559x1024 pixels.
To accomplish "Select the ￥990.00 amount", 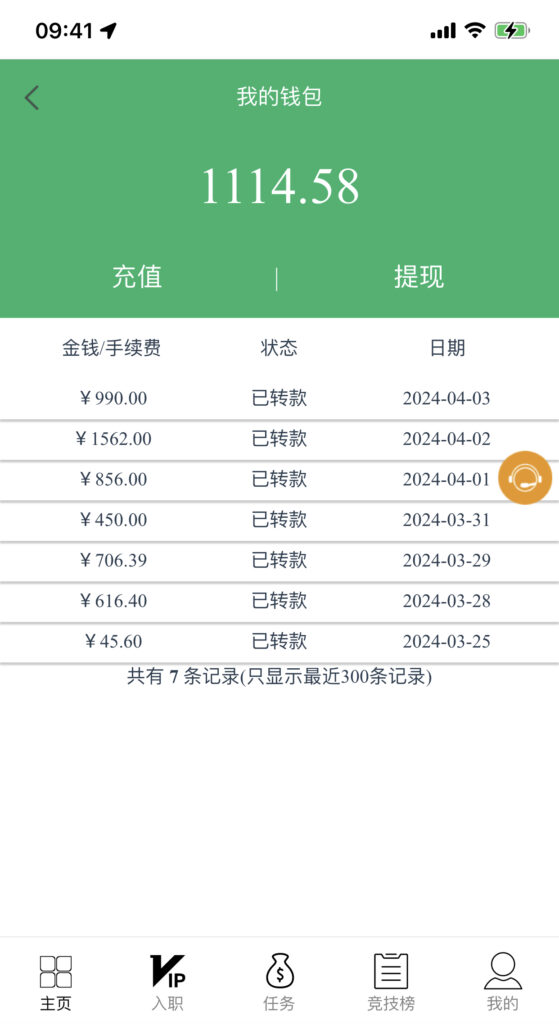I will tap(112, 398).
